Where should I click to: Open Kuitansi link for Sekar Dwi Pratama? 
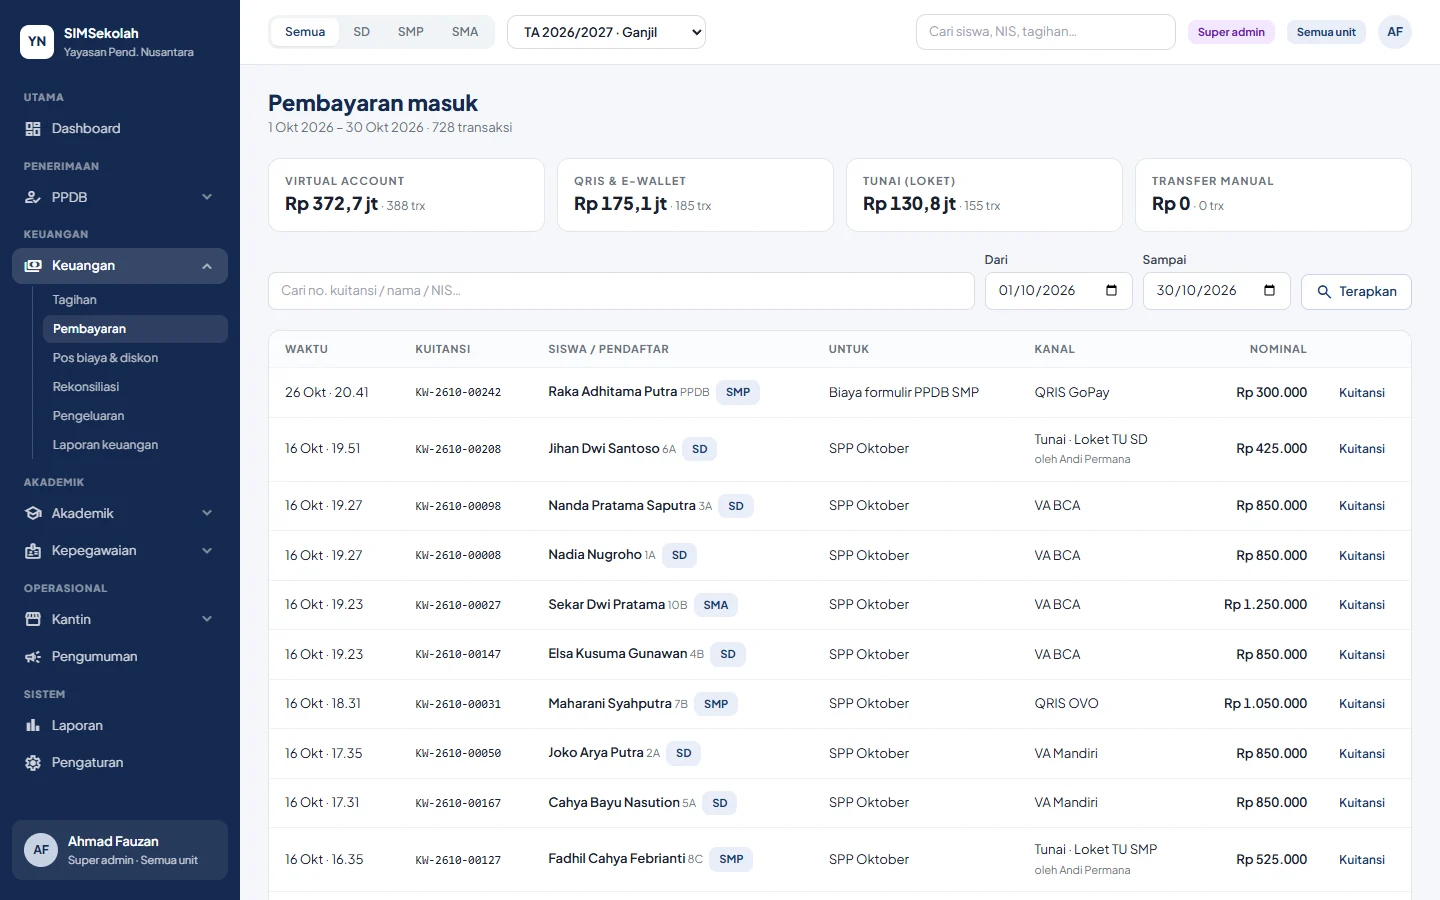[1362, 605]
